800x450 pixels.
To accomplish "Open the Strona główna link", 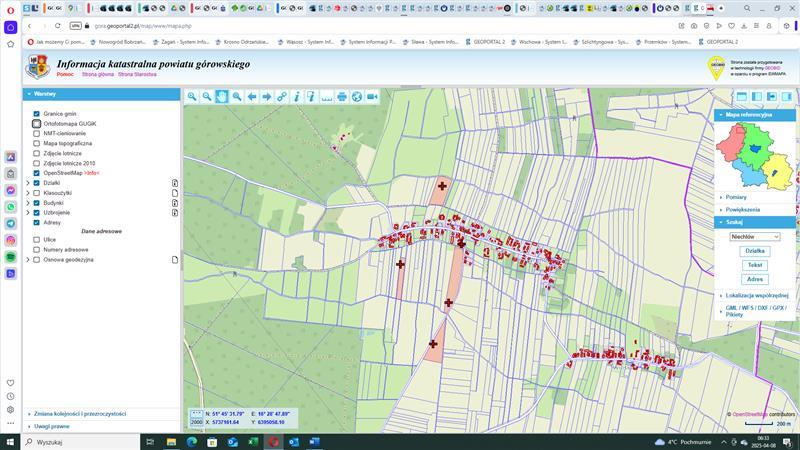I will (x=97, y=74).
